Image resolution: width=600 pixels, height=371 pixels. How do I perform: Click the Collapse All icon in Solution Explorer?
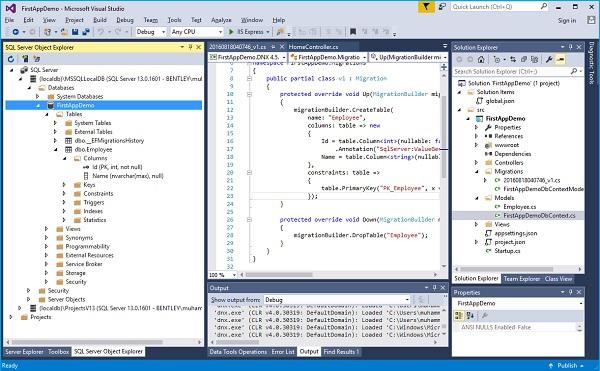523,60
